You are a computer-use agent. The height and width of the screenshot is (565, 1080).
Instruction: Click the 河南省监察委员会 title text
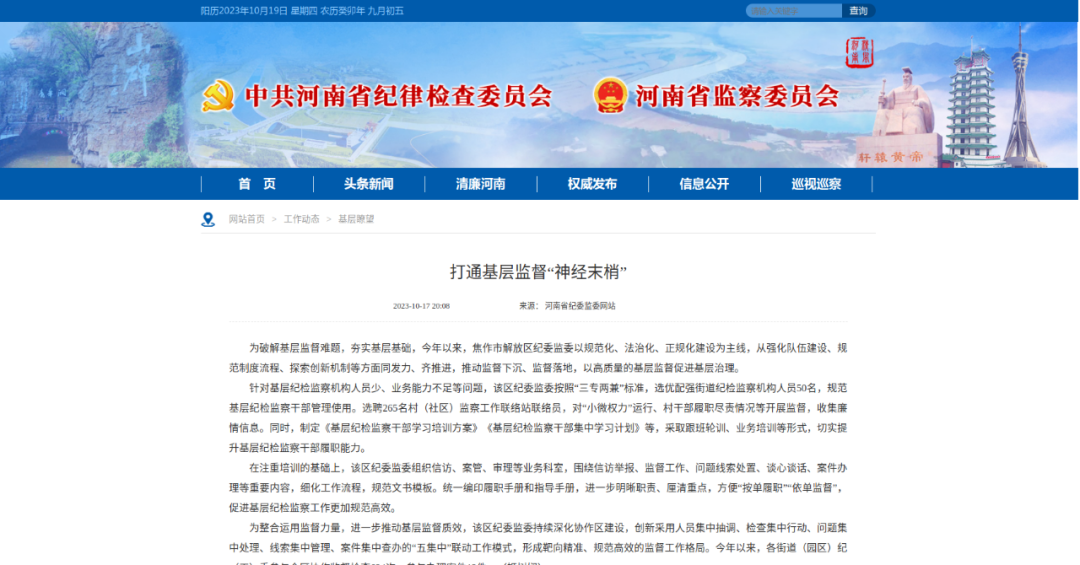point(737,96)
